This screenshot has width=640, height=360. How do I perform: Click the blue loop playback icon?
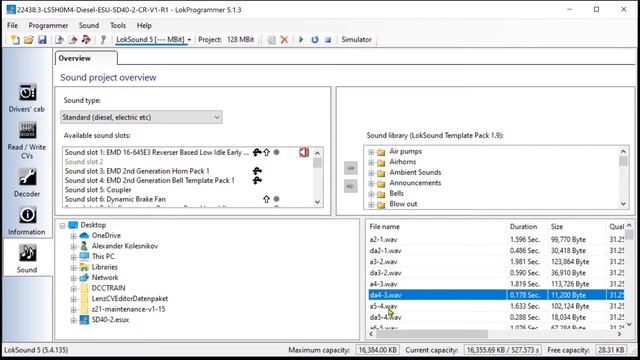pyautogui.click(x=315, y=40)
